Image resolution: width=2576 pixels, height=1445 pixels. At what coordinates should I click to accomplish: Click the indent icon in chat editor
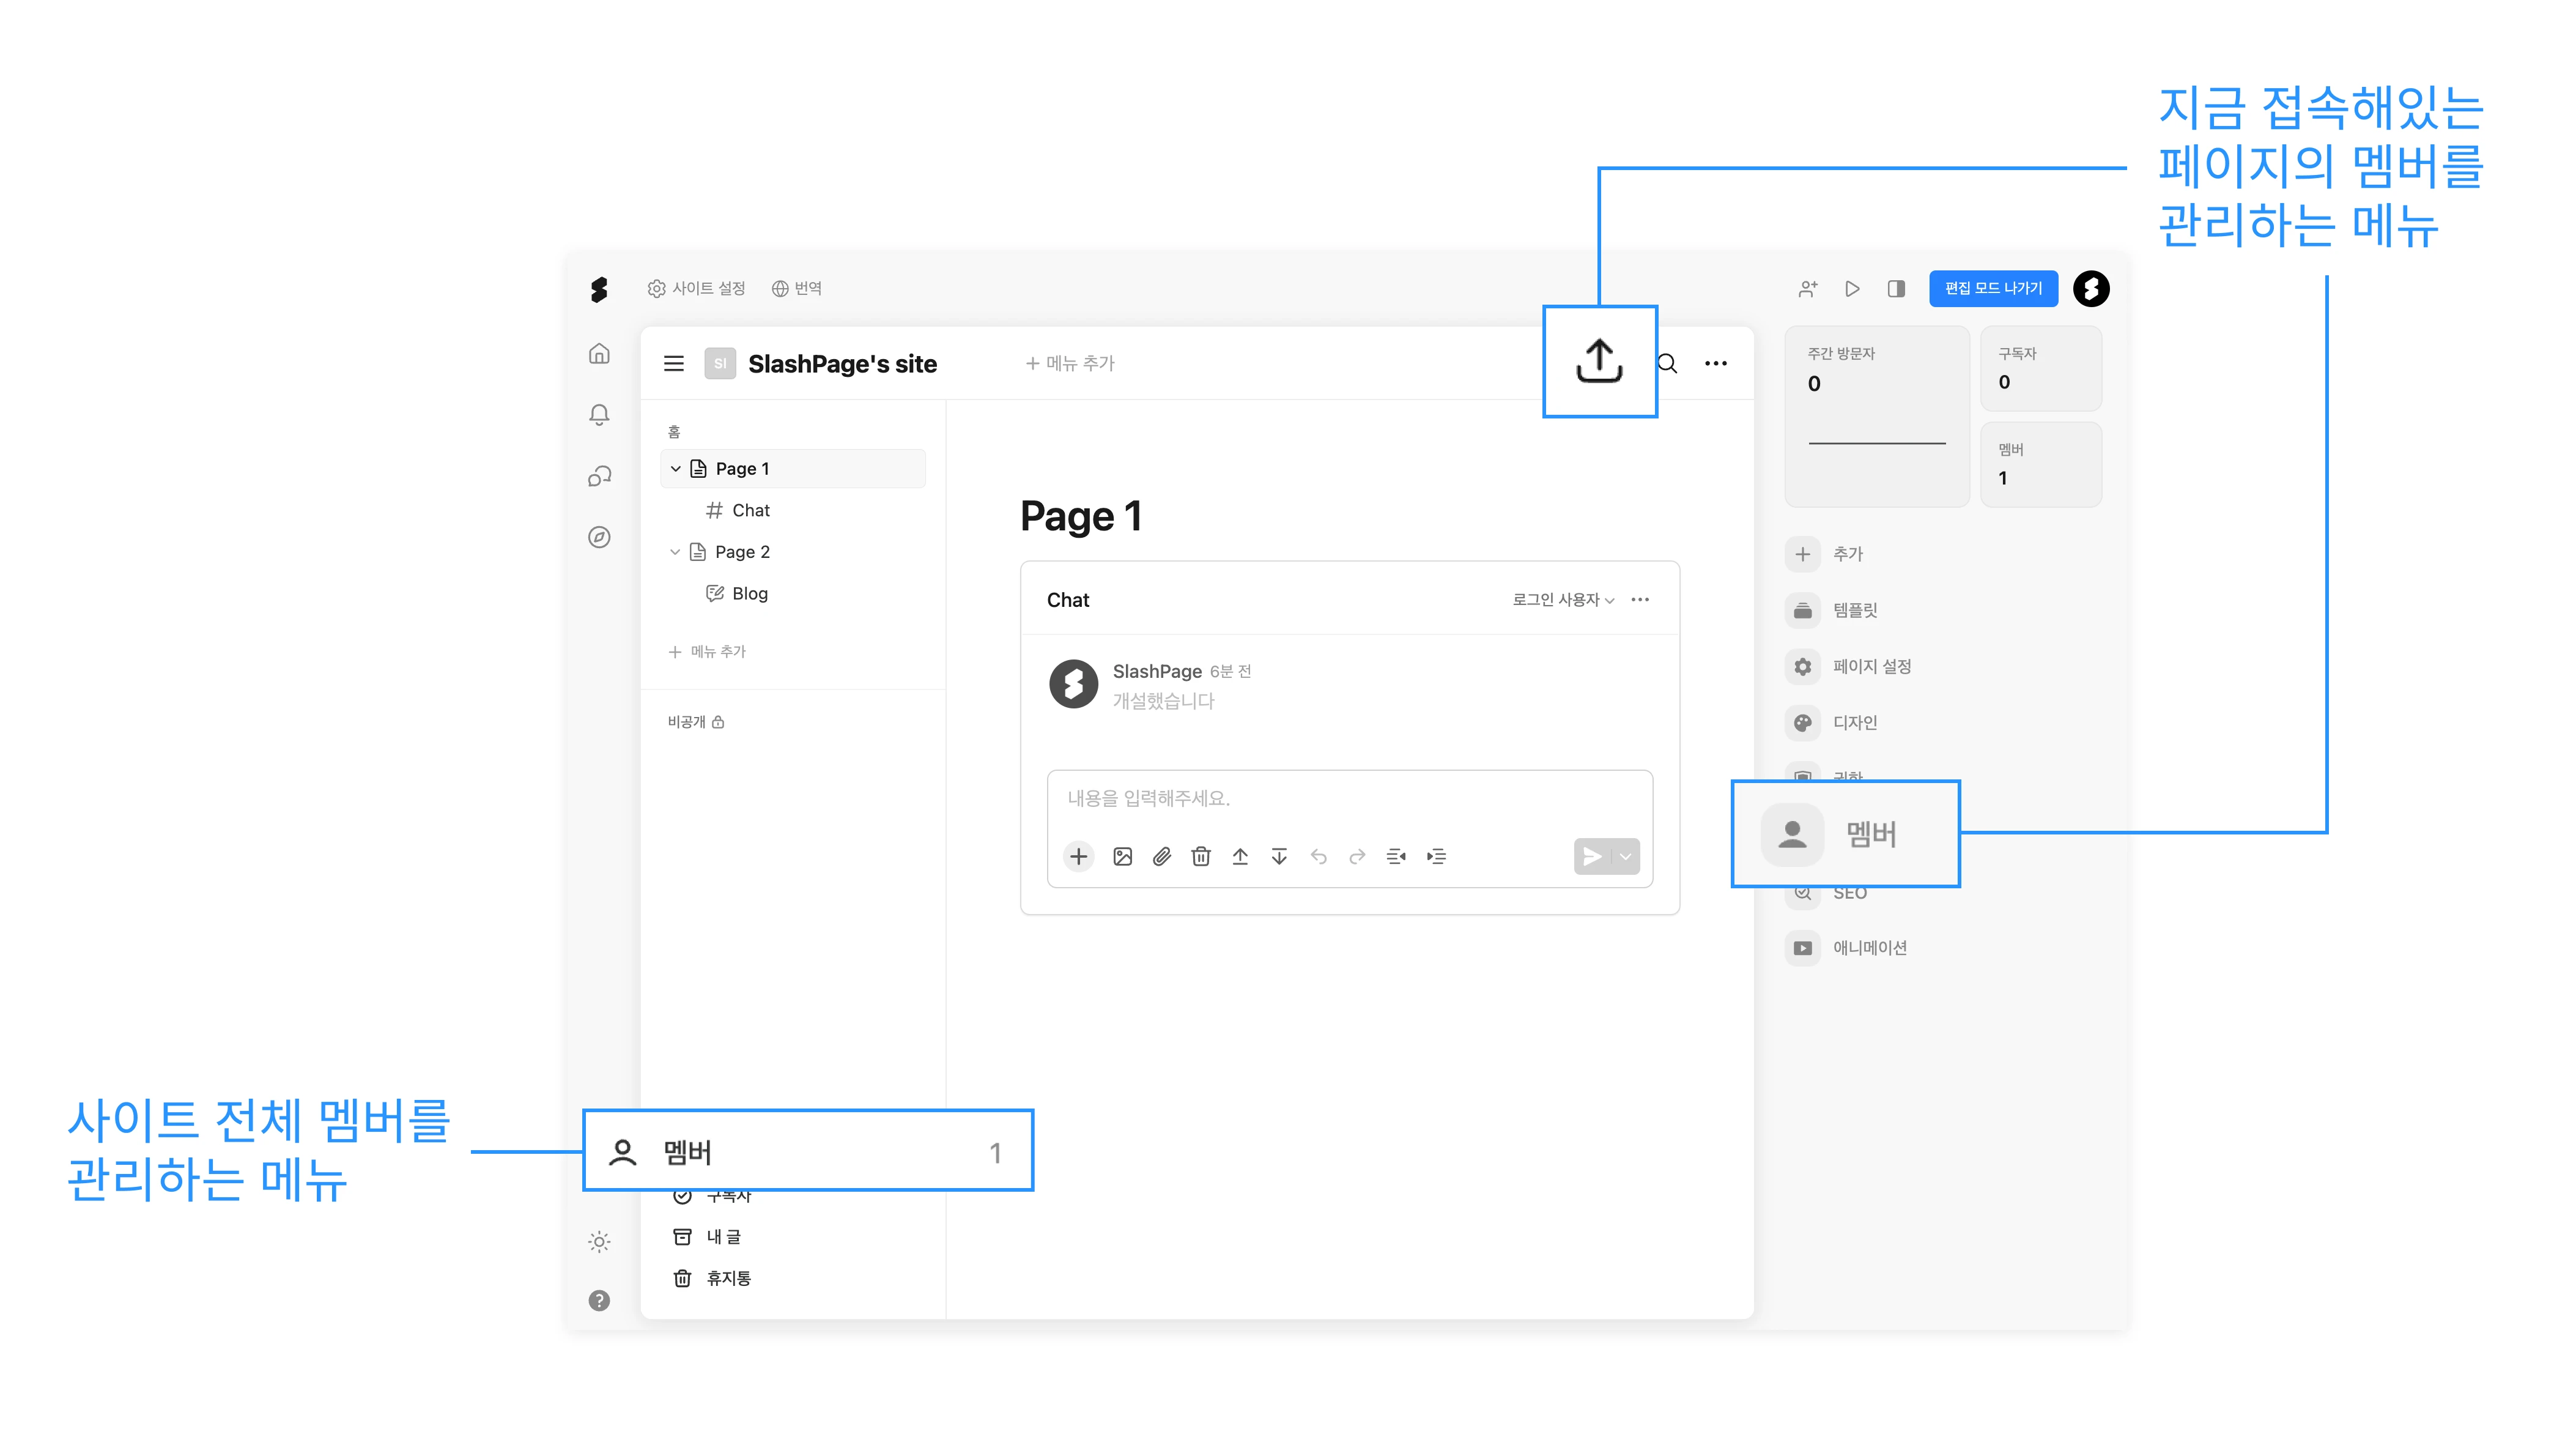click(x=1436, y=857)
